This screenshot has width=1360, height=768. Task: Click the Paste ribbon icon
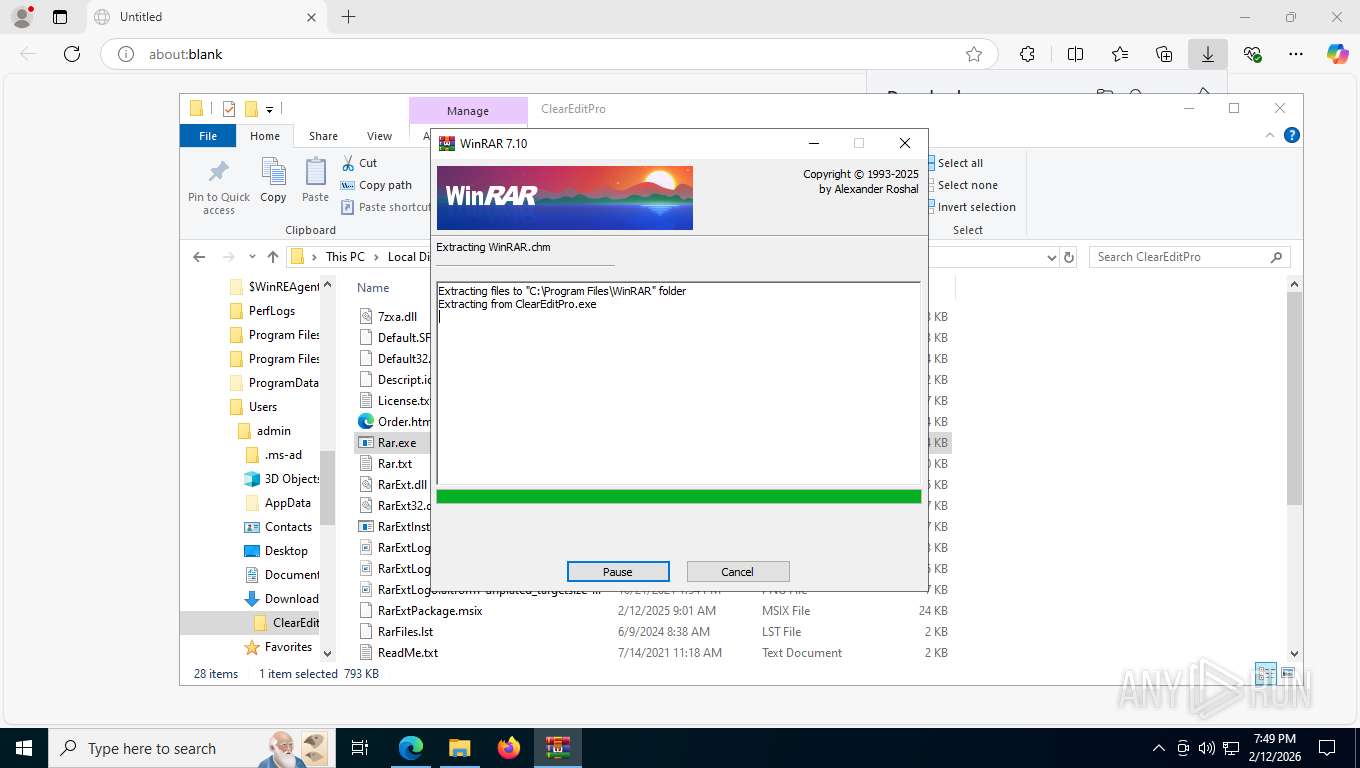[315, 181]
